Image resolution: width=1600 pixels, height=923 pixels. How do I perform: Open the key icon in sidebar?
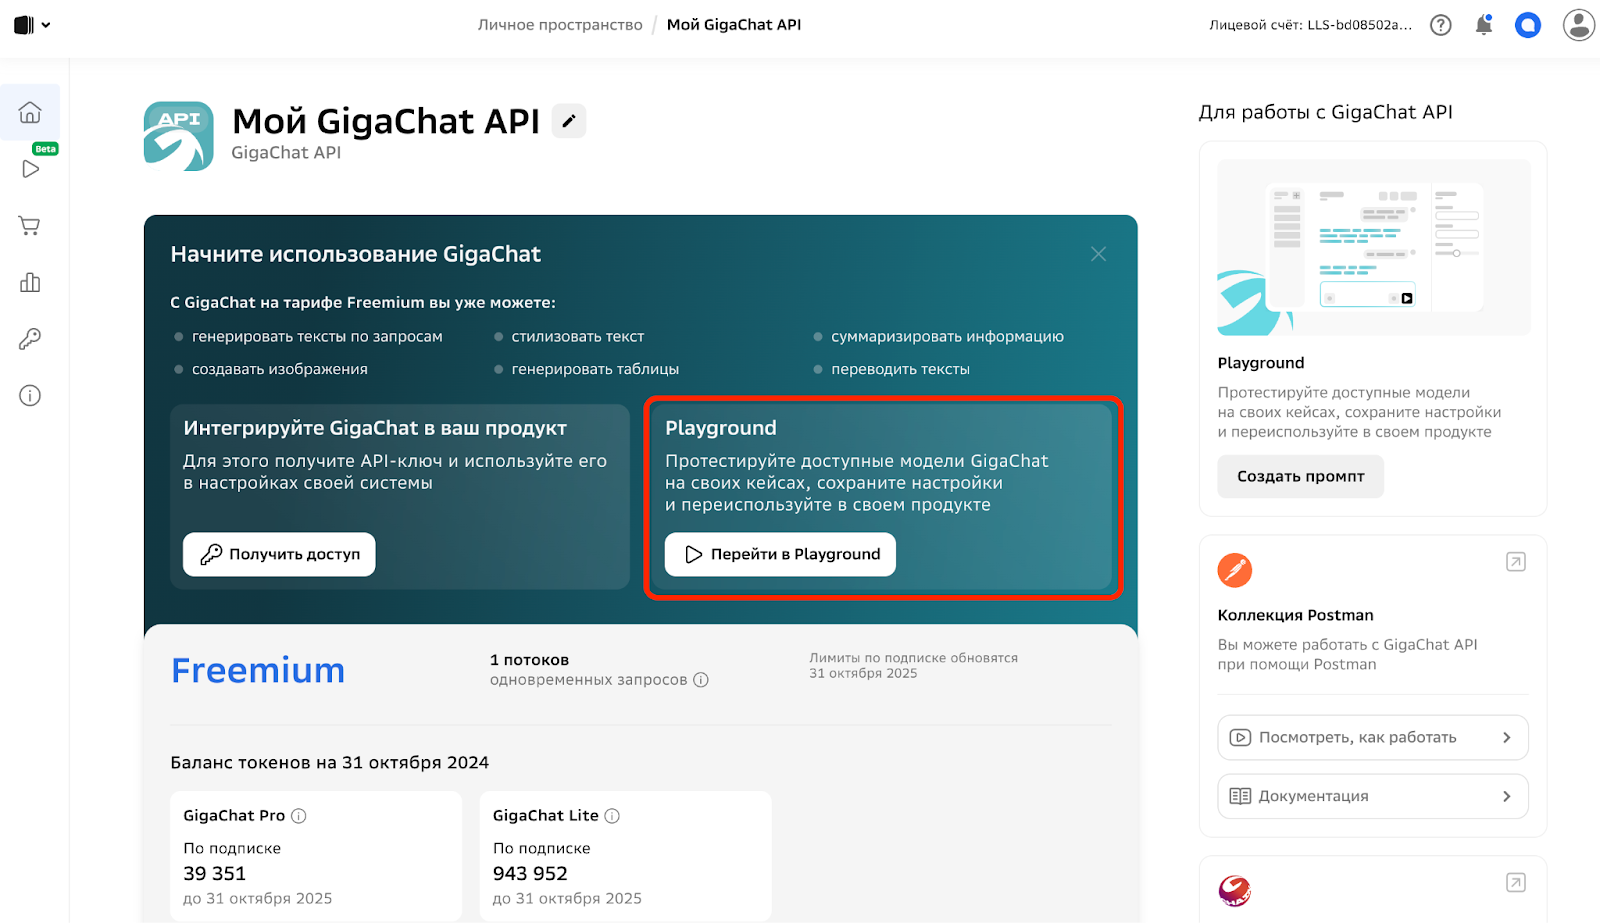(x=30, y=339)
